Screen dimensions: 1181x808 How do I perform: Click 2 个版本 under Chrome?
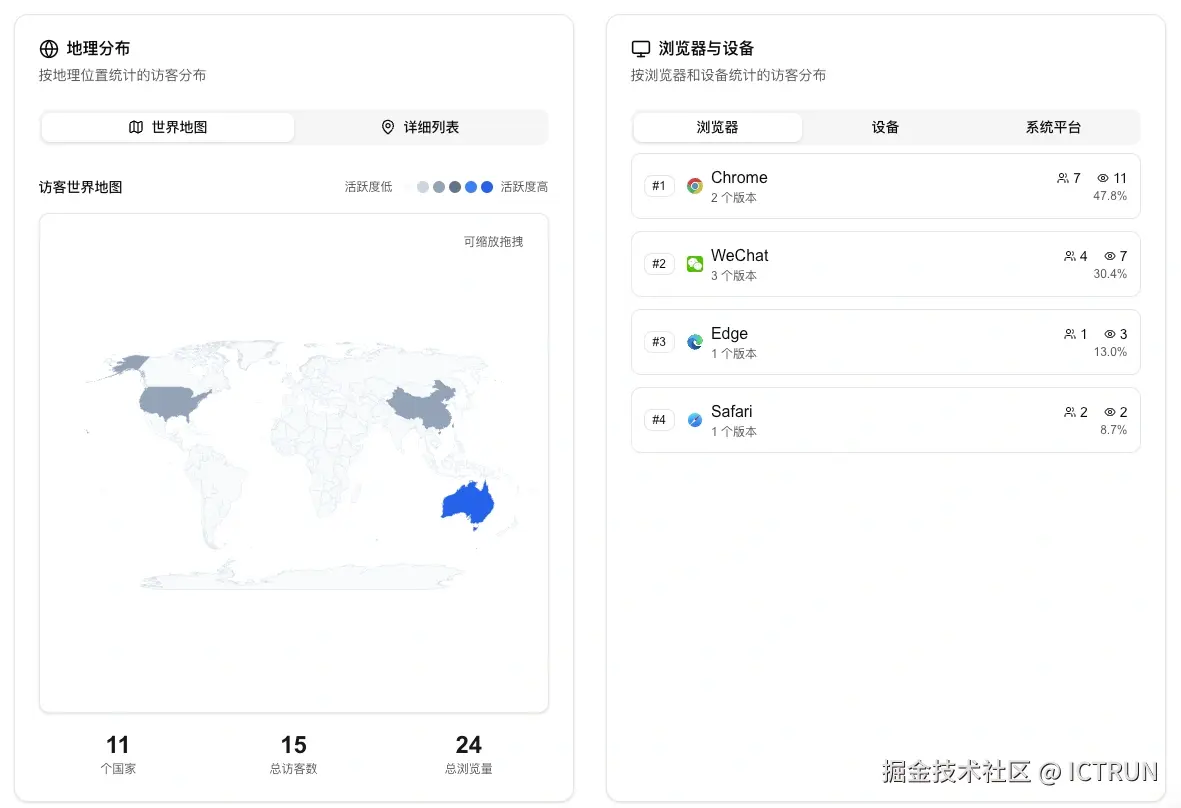pos(734,198)
